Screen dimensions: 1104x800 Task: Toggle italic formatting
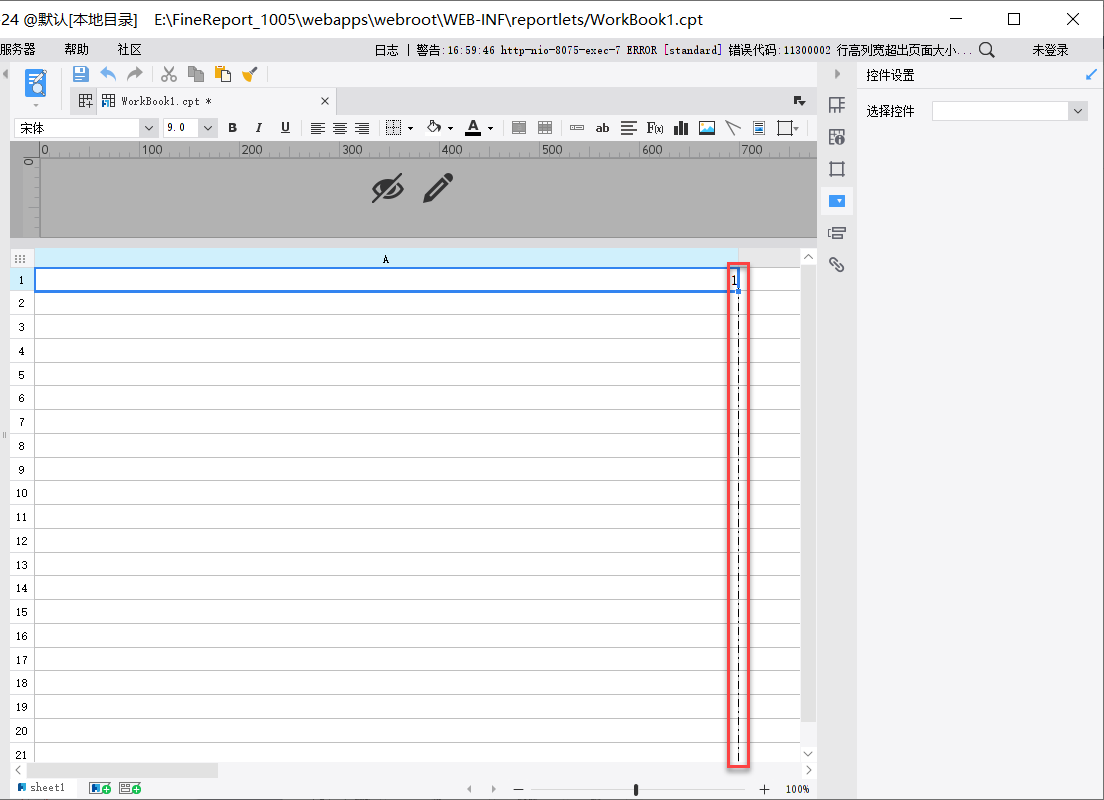coord(258,128)
